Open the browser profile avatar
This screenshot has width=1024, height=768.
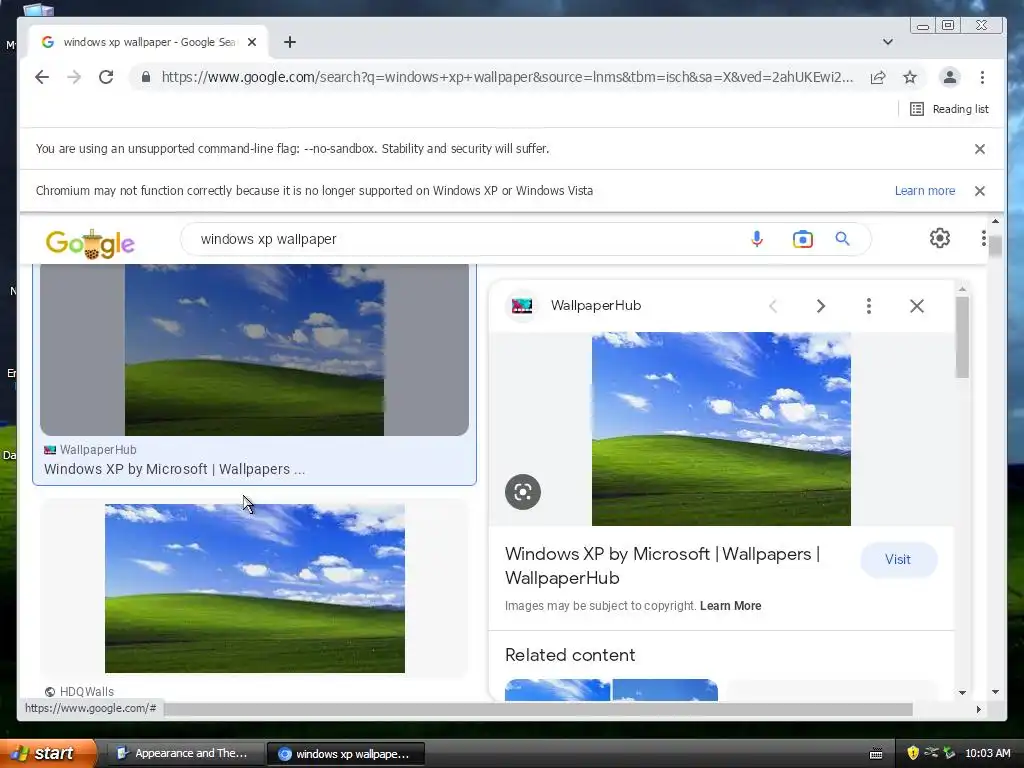click(x=950, y=77)
